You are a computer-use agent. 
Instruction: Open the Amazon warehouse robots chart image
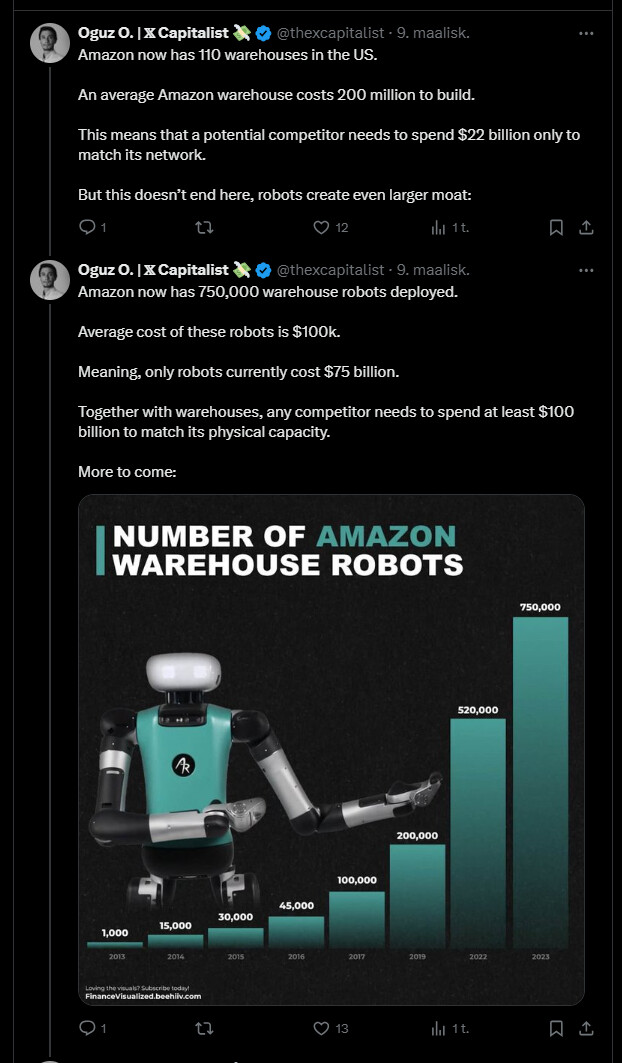pos(331,749)
